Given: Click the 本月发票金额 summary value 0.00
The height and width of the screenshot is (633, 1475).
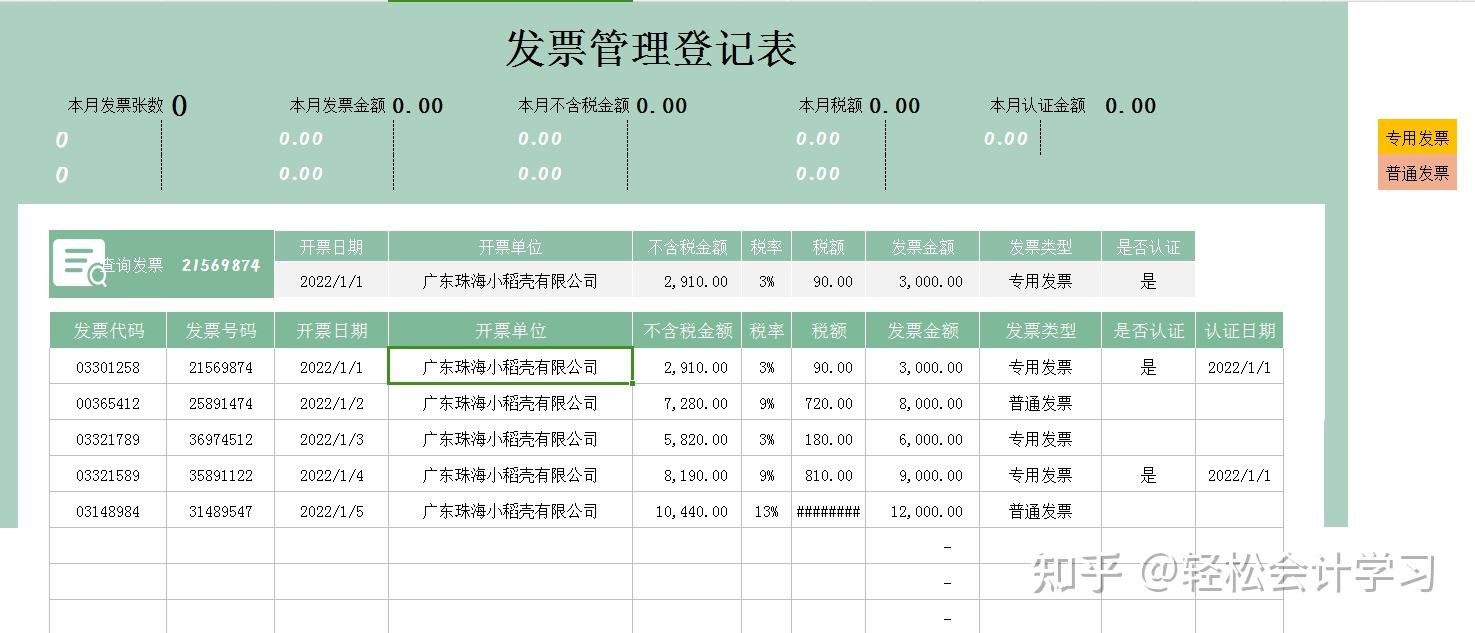Looking at the screenshot, I should click(x=420, y=105).
